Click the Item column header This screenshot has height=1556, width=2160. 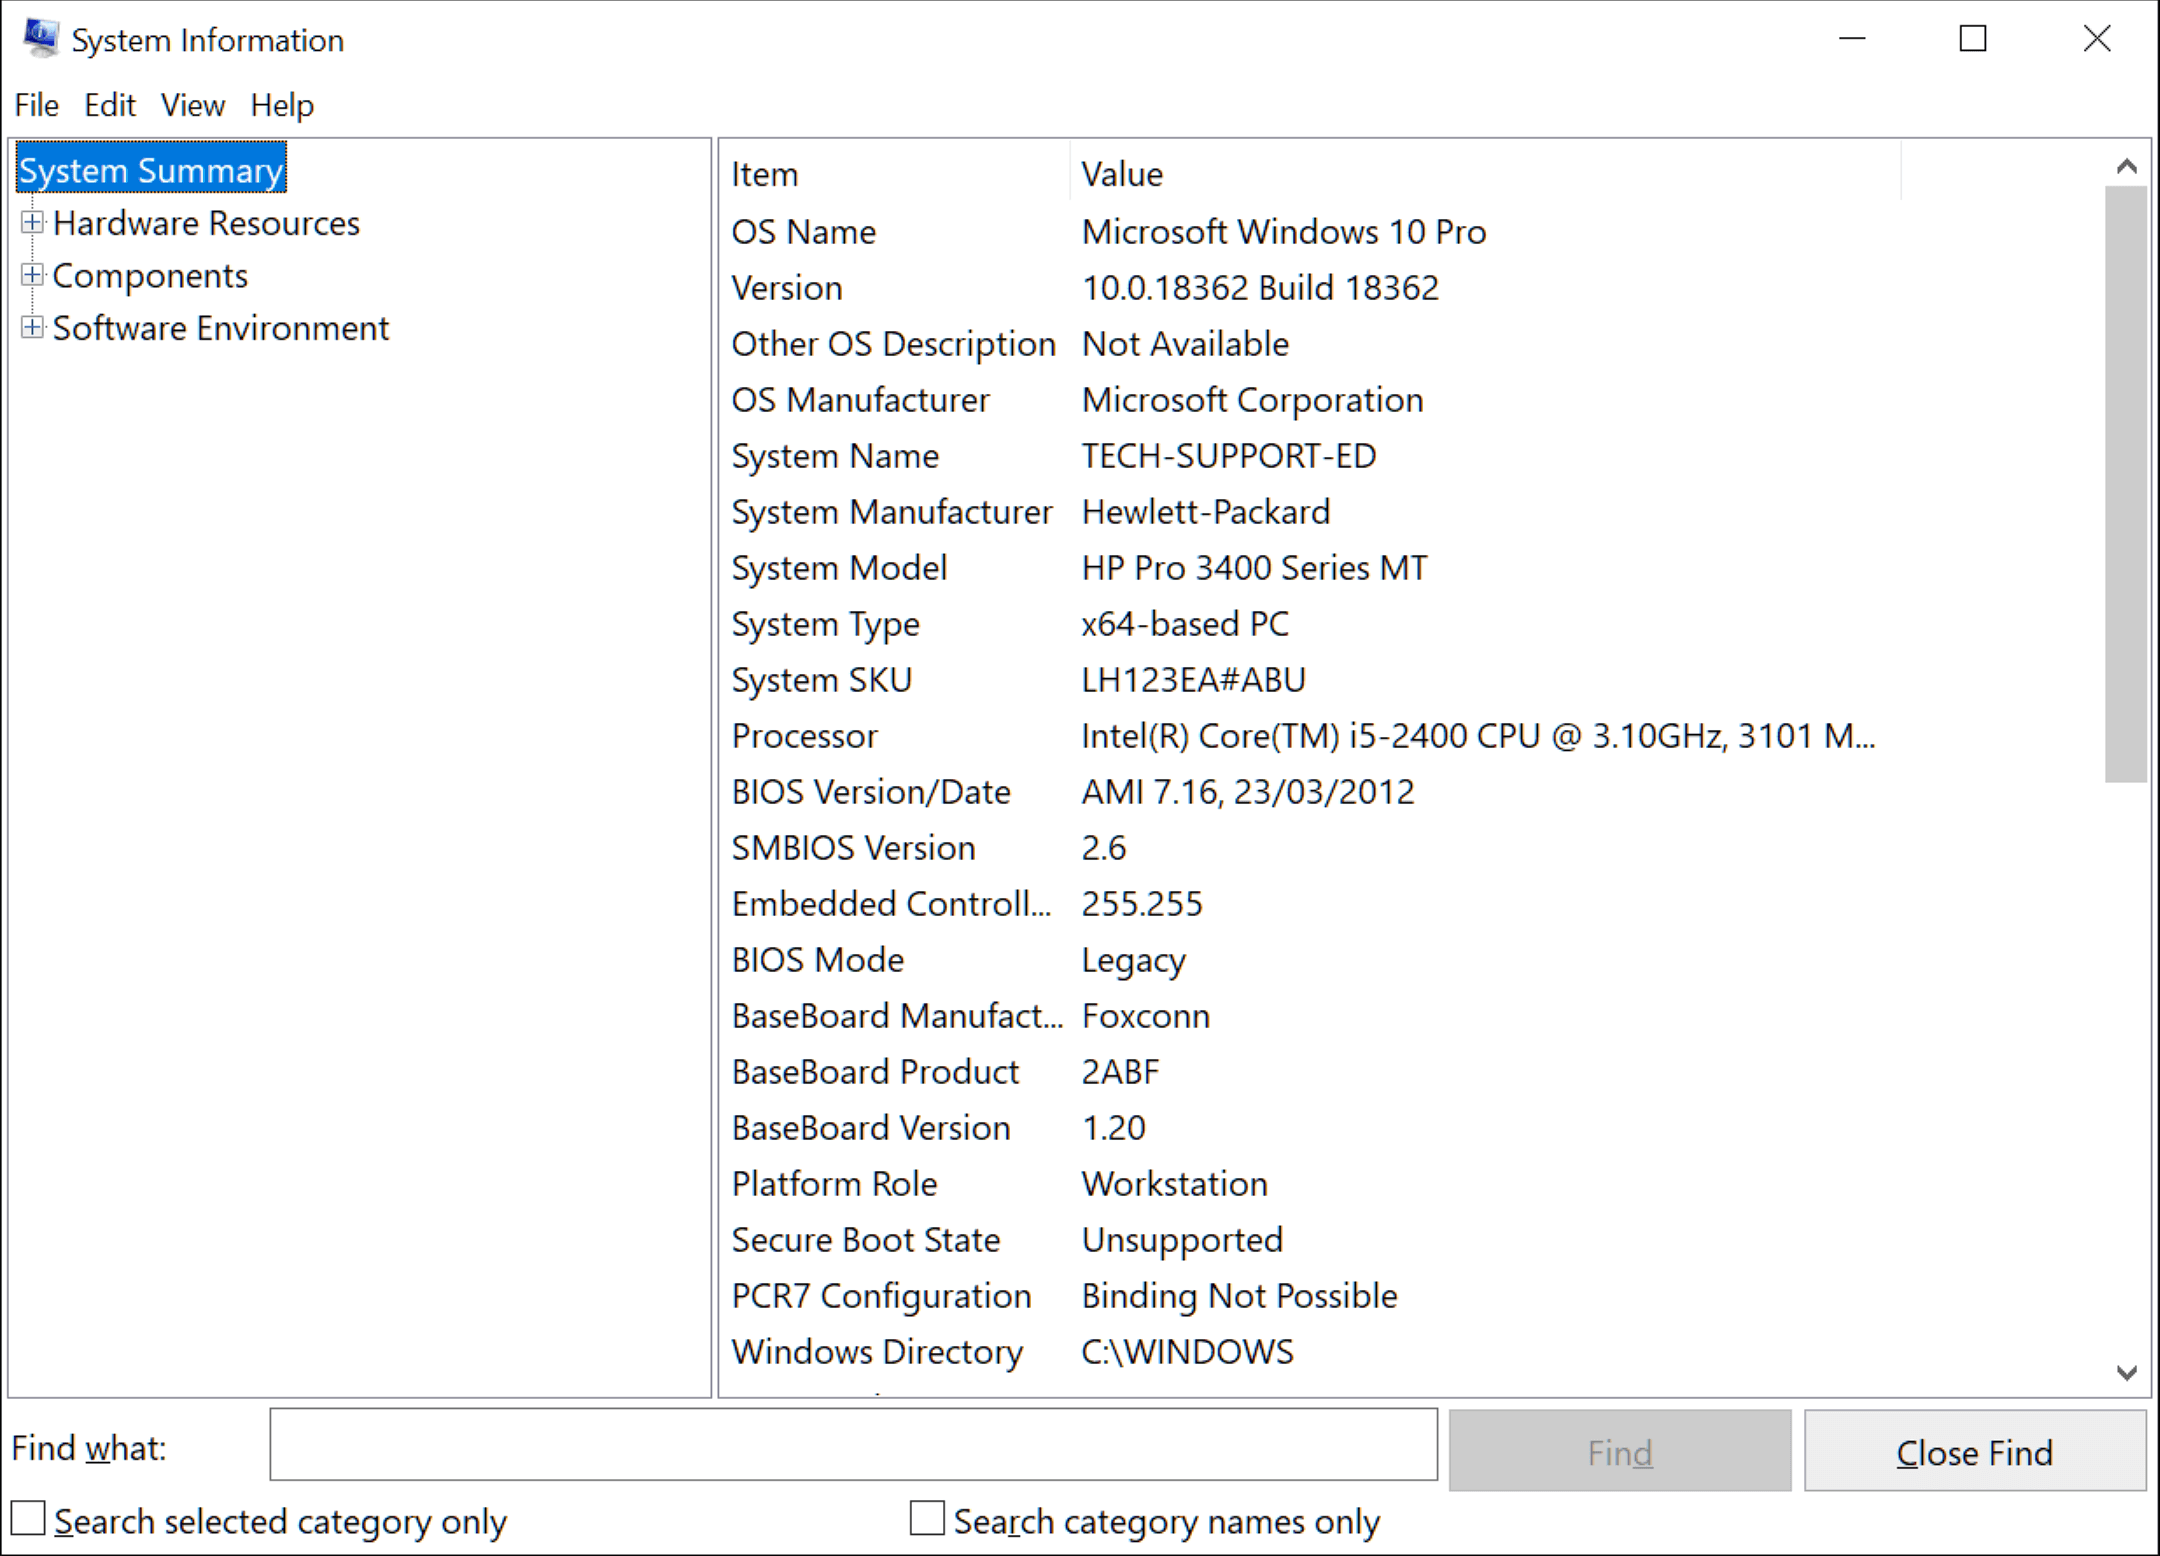pyautogui.click(x=894, y=174)
